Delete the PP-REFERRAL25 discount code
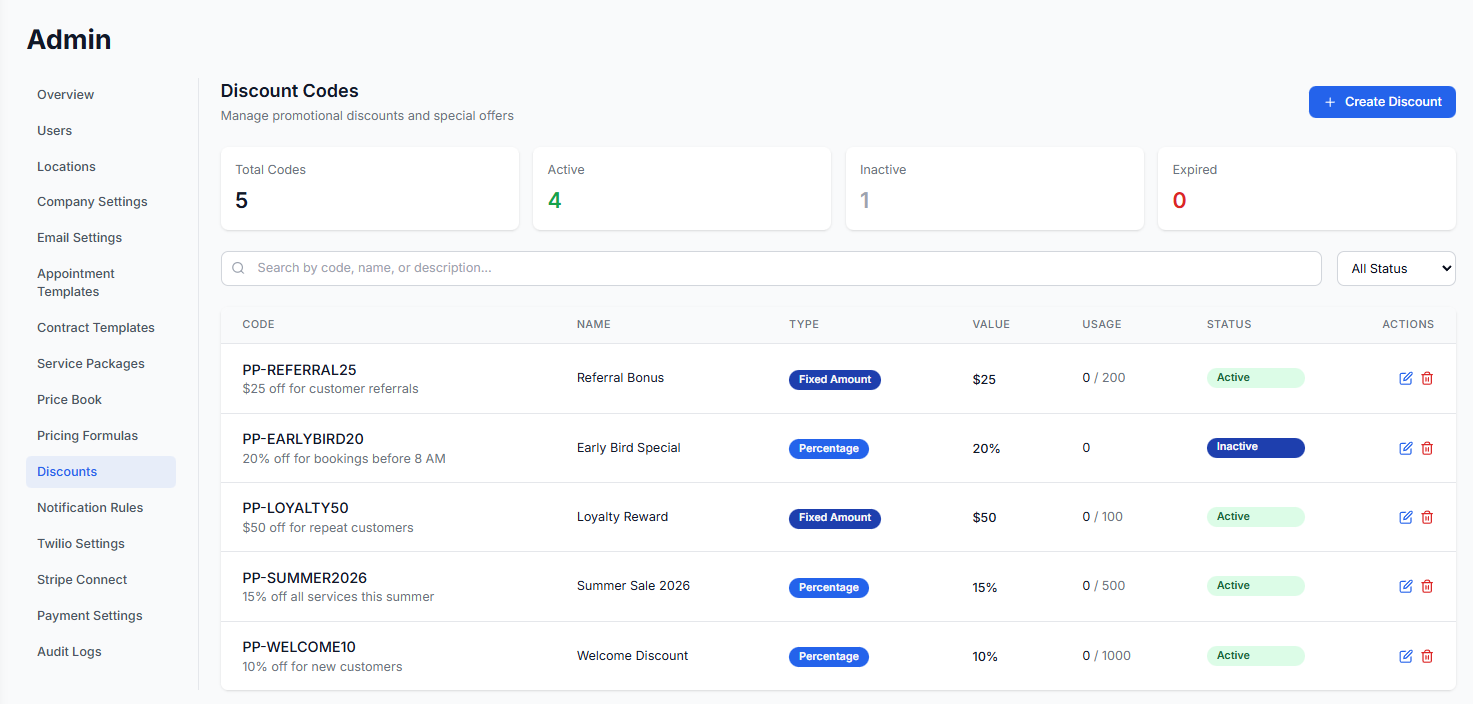This screenshot has height=704, width=1473. (x=1427, y=378)
